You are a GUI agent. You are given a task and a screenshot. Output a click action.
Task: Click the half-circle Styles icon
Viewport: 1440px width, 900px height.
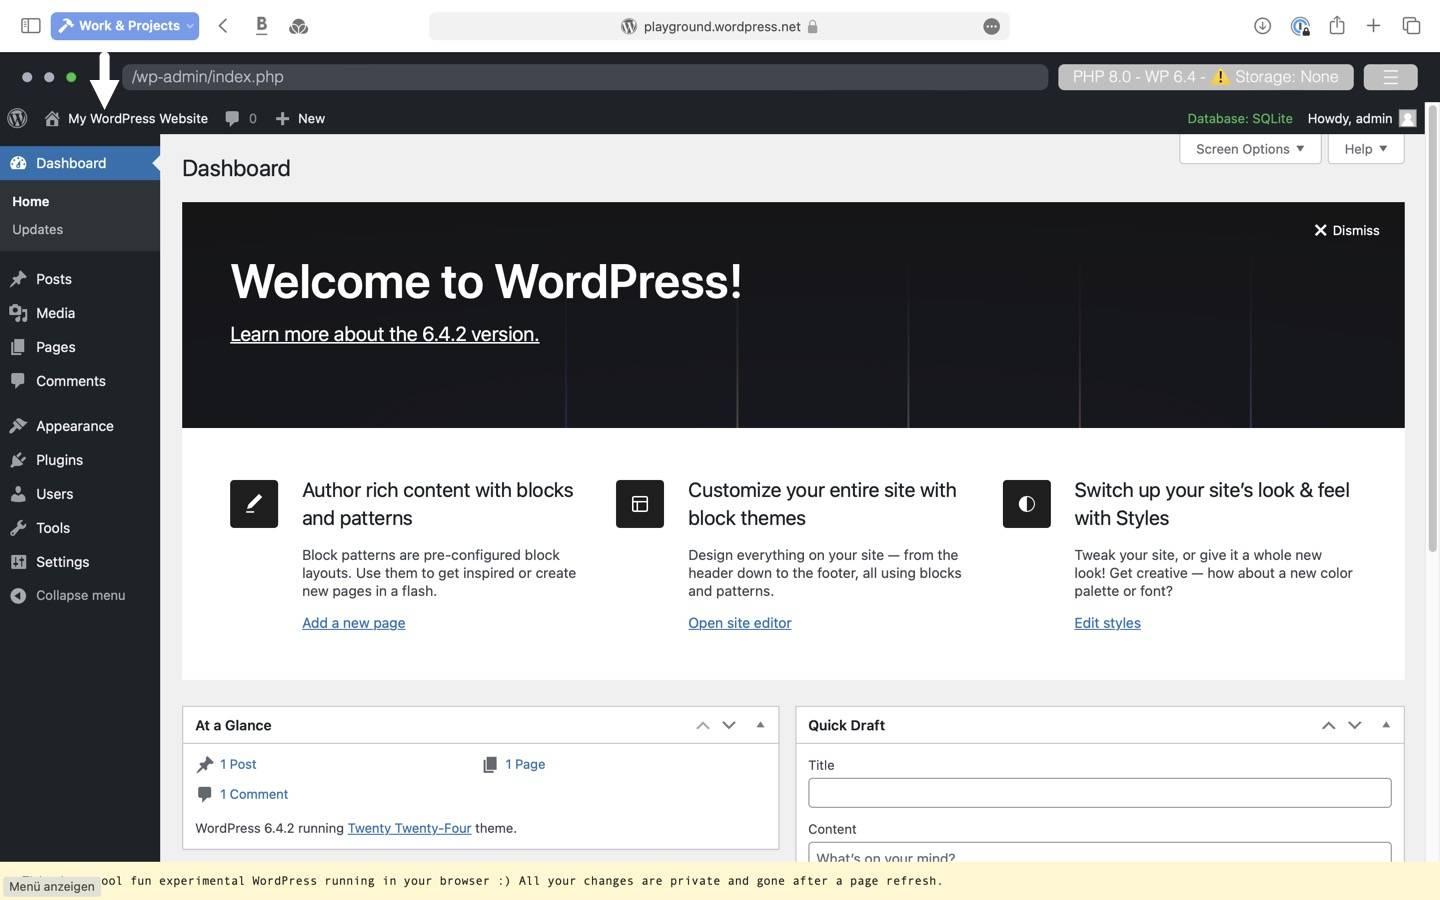coord(1027,504)
